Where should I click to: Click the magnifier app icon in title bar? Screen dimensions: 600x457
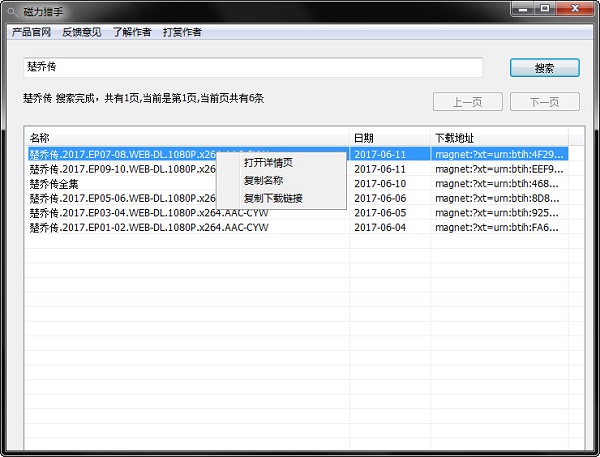(x=10, y=10)
